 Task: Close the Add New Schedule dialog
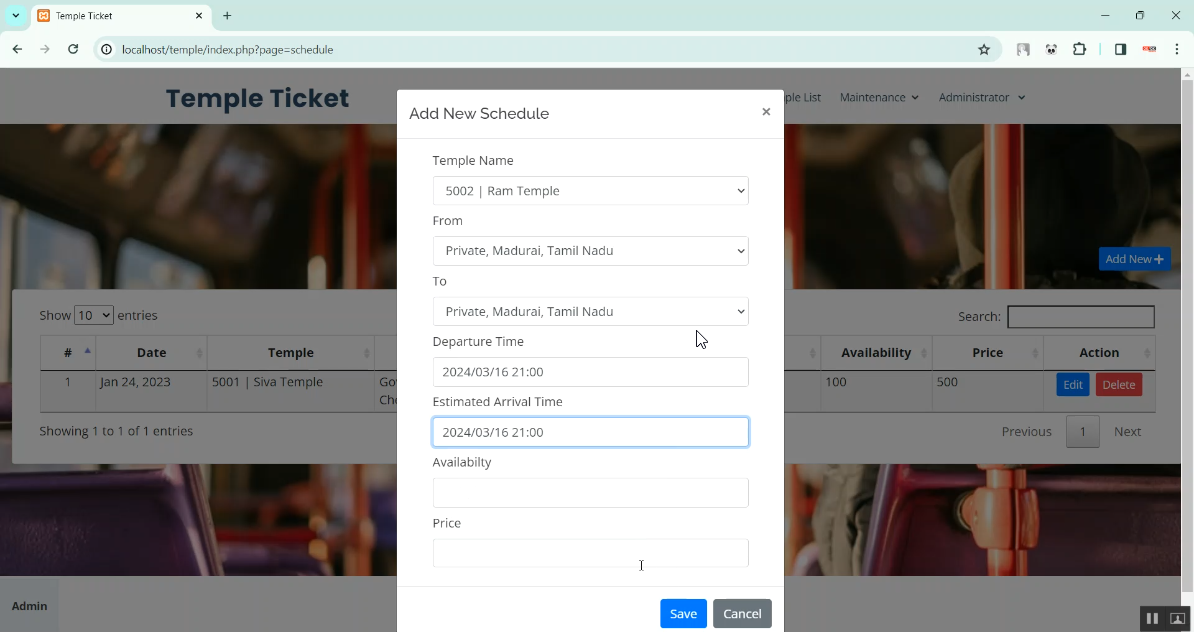(x=766, y=112)
